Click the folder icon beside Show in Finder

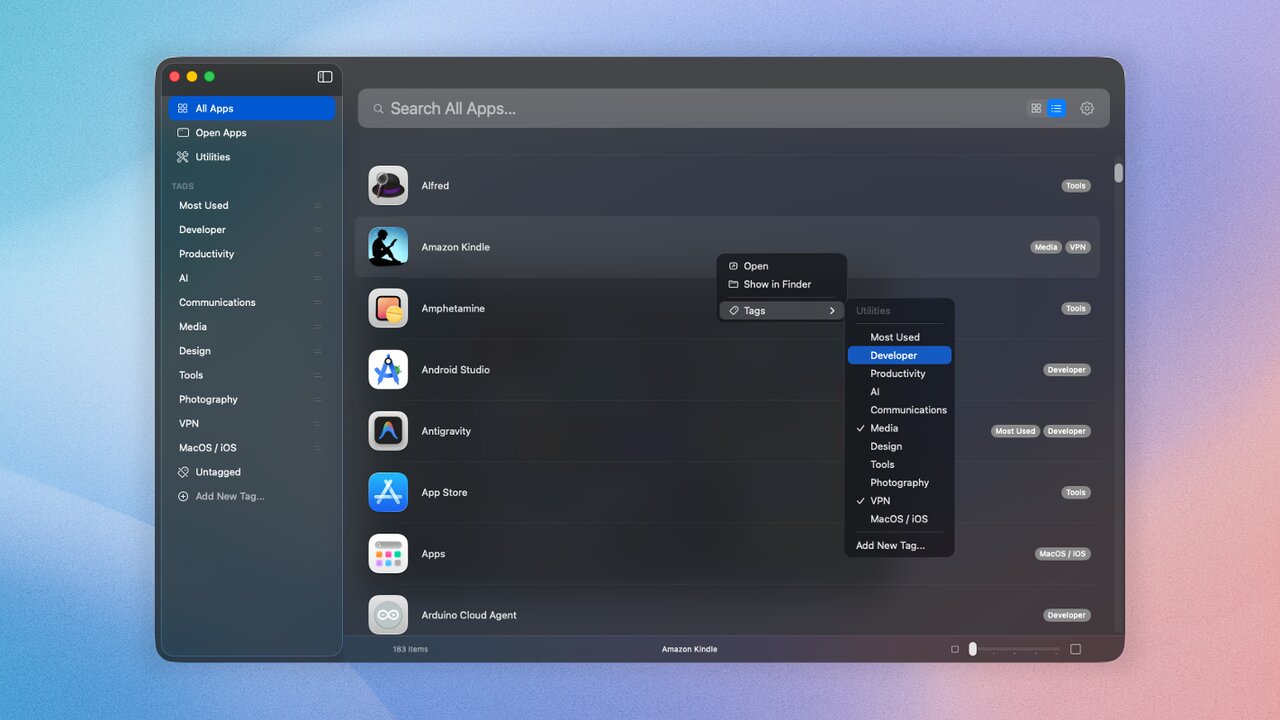pyautogui.click(x=733, y=284)
